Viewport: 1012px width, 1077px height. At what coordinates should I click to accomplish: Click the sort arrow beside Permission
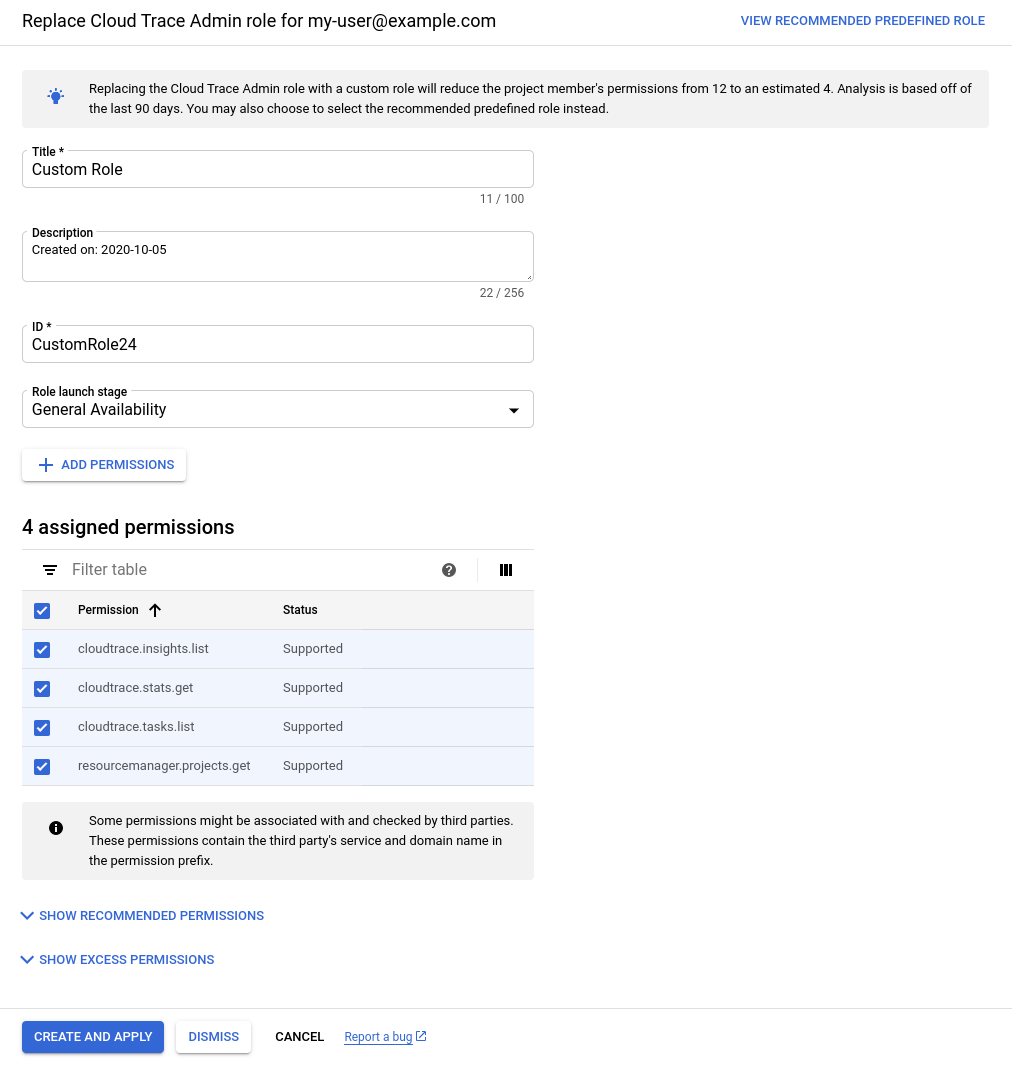click(155, 610)
